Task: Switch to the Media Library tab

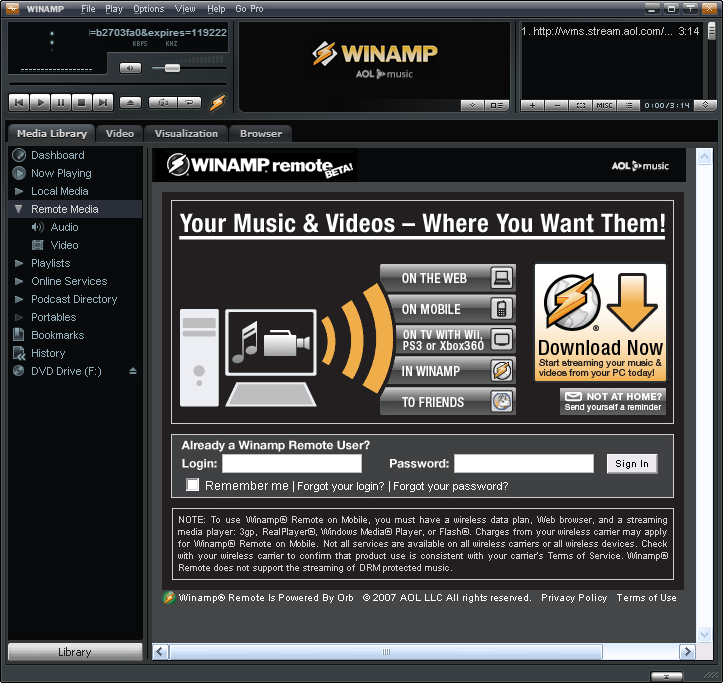Action: click(x=52, y=133)
